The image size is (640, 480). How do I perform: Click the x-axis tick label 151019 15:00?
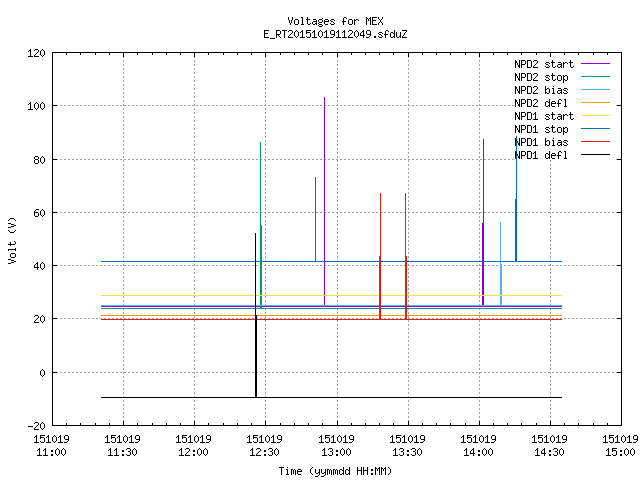(620, 446)
